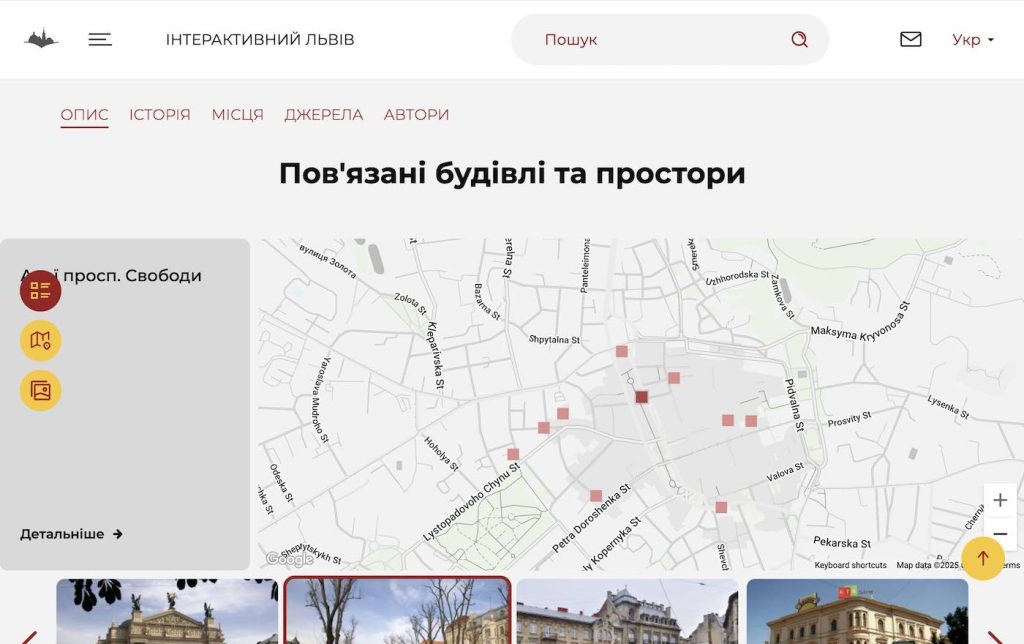Open the mail contact icon
Viewport: 1024px width, 644px height.
(x=910, y=39)
